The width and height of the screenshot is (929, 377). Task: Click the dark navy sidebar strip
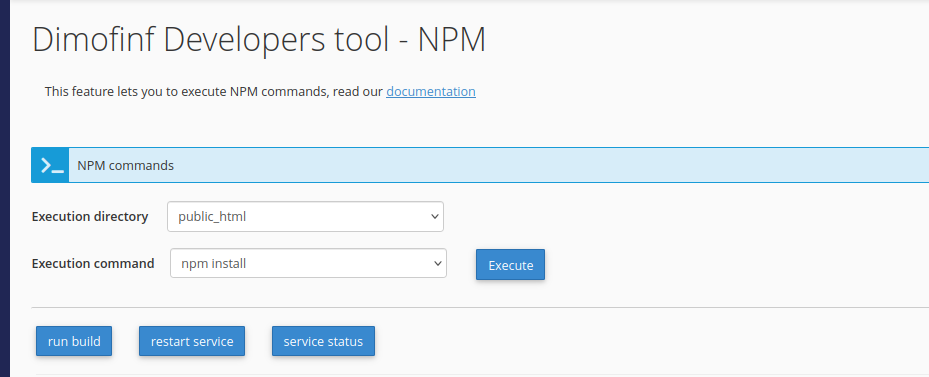point(5,188)
